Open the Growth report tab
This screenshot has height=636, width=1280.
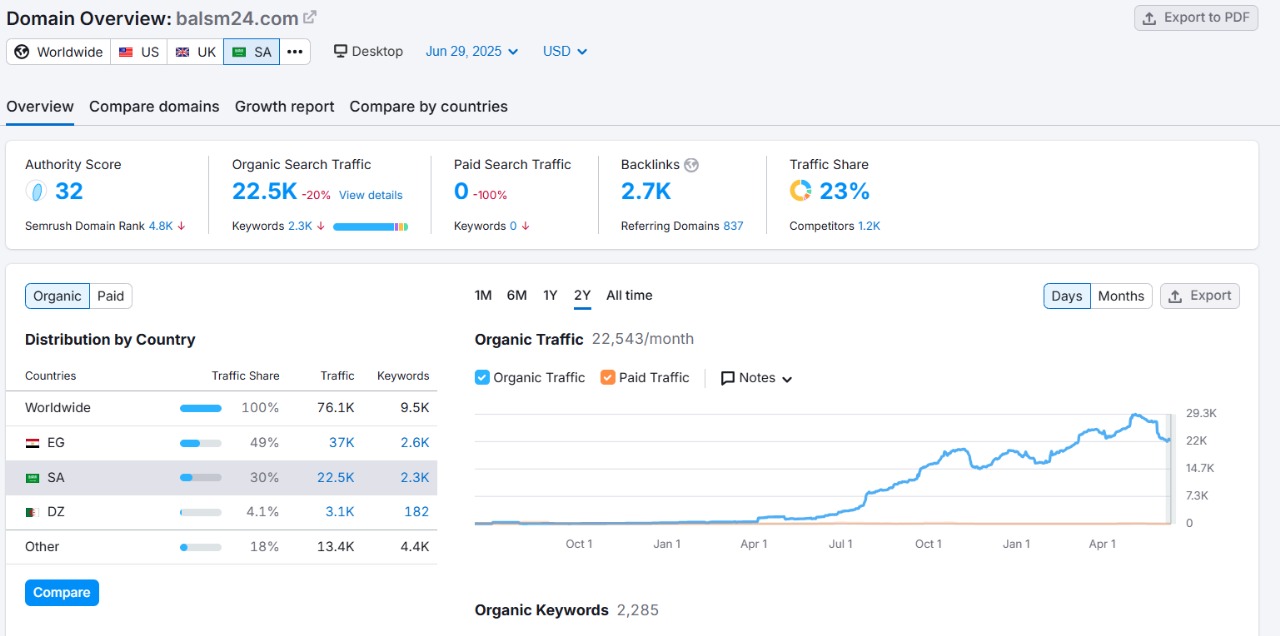tap(284, 106)
